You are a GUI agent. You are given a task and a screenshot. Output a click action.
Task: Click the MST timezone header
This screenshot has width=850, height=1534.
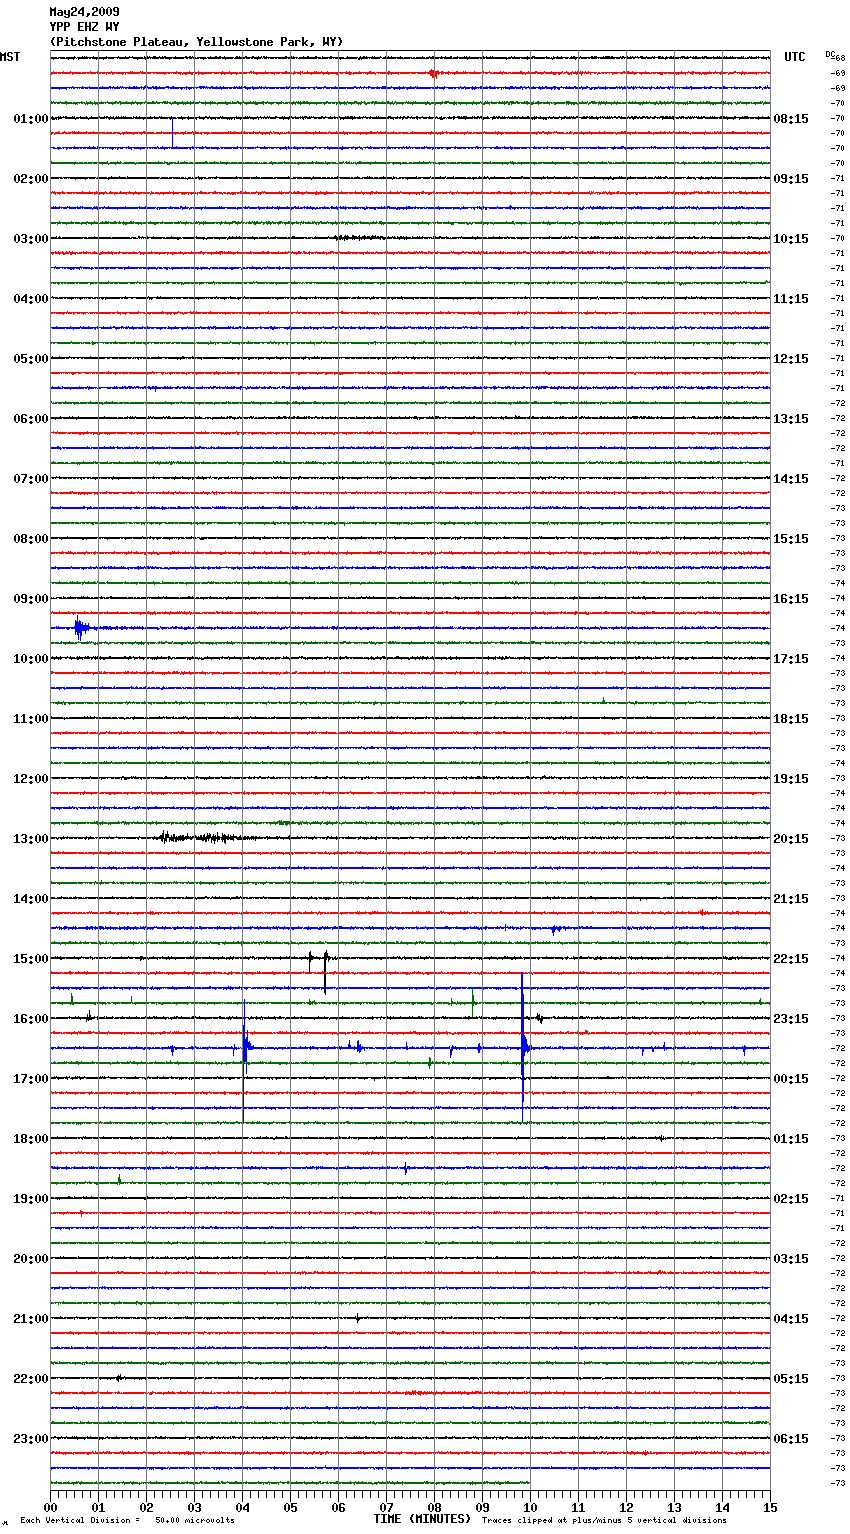10,57
